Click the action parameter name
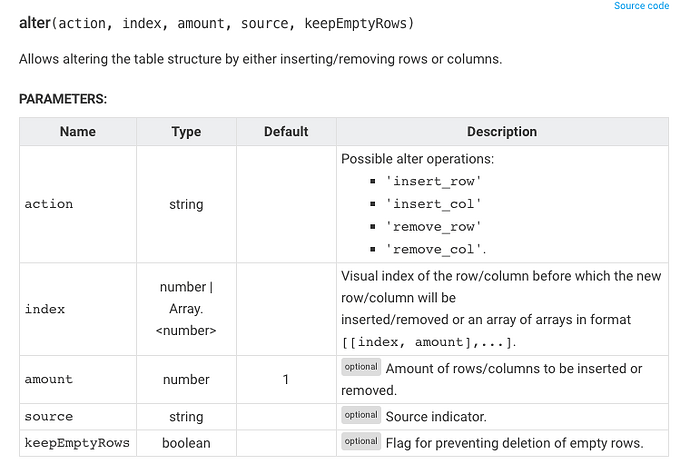This screenshot has height=463, width=690. pyautogui.click(x=49, y=204)
